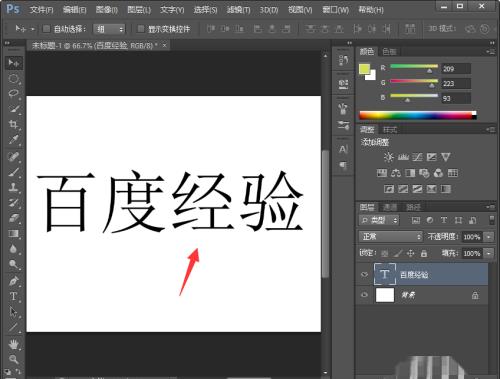The height and width of the screenshot is (379, 500).
Task: Select the Hand tool
Action: [13, 344]
